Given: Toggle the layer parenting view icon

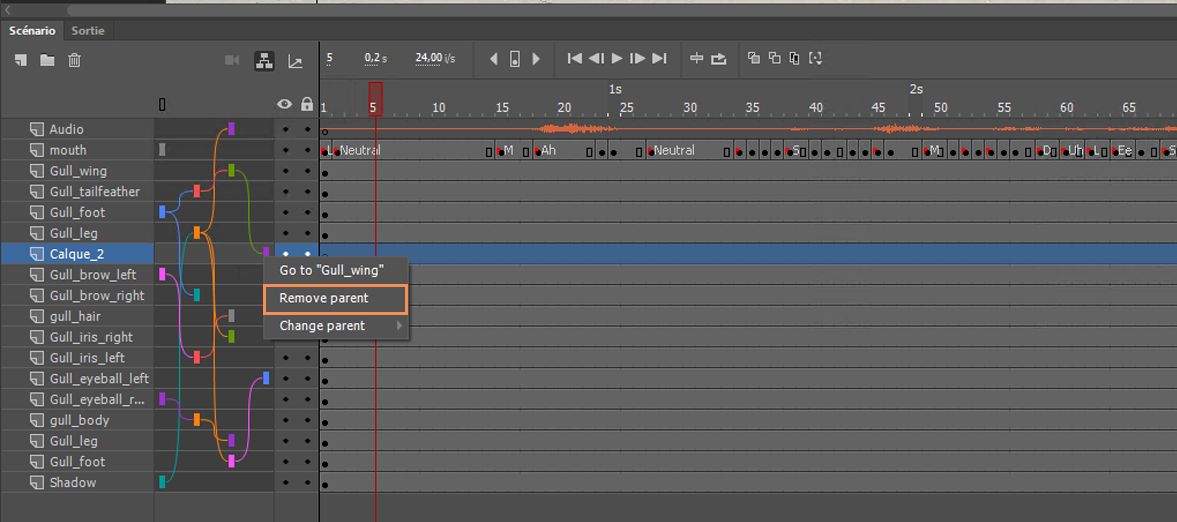Looking at the screenshot, I should [264, 61].
